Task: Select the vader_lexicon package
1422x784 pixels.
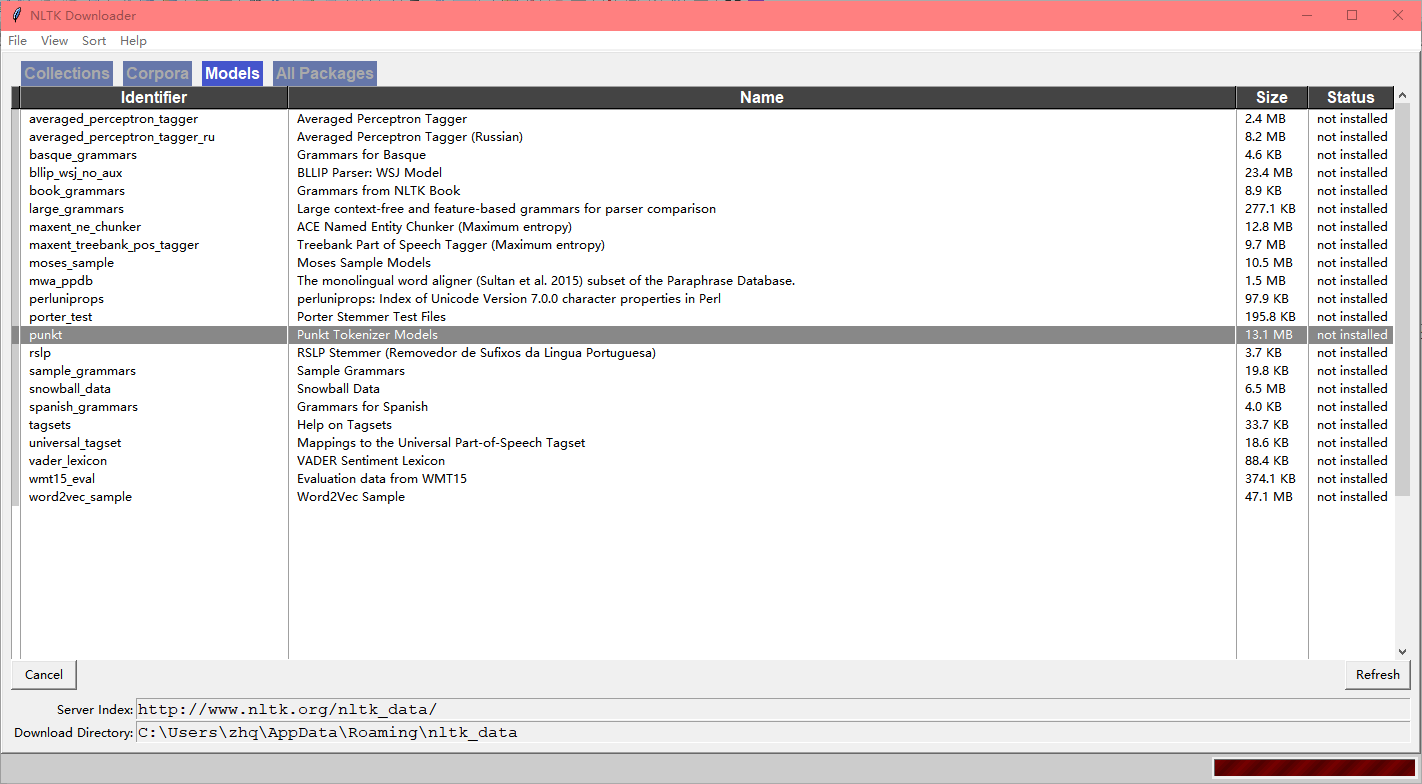Action: pyautogui.click(x=68, y=461)
